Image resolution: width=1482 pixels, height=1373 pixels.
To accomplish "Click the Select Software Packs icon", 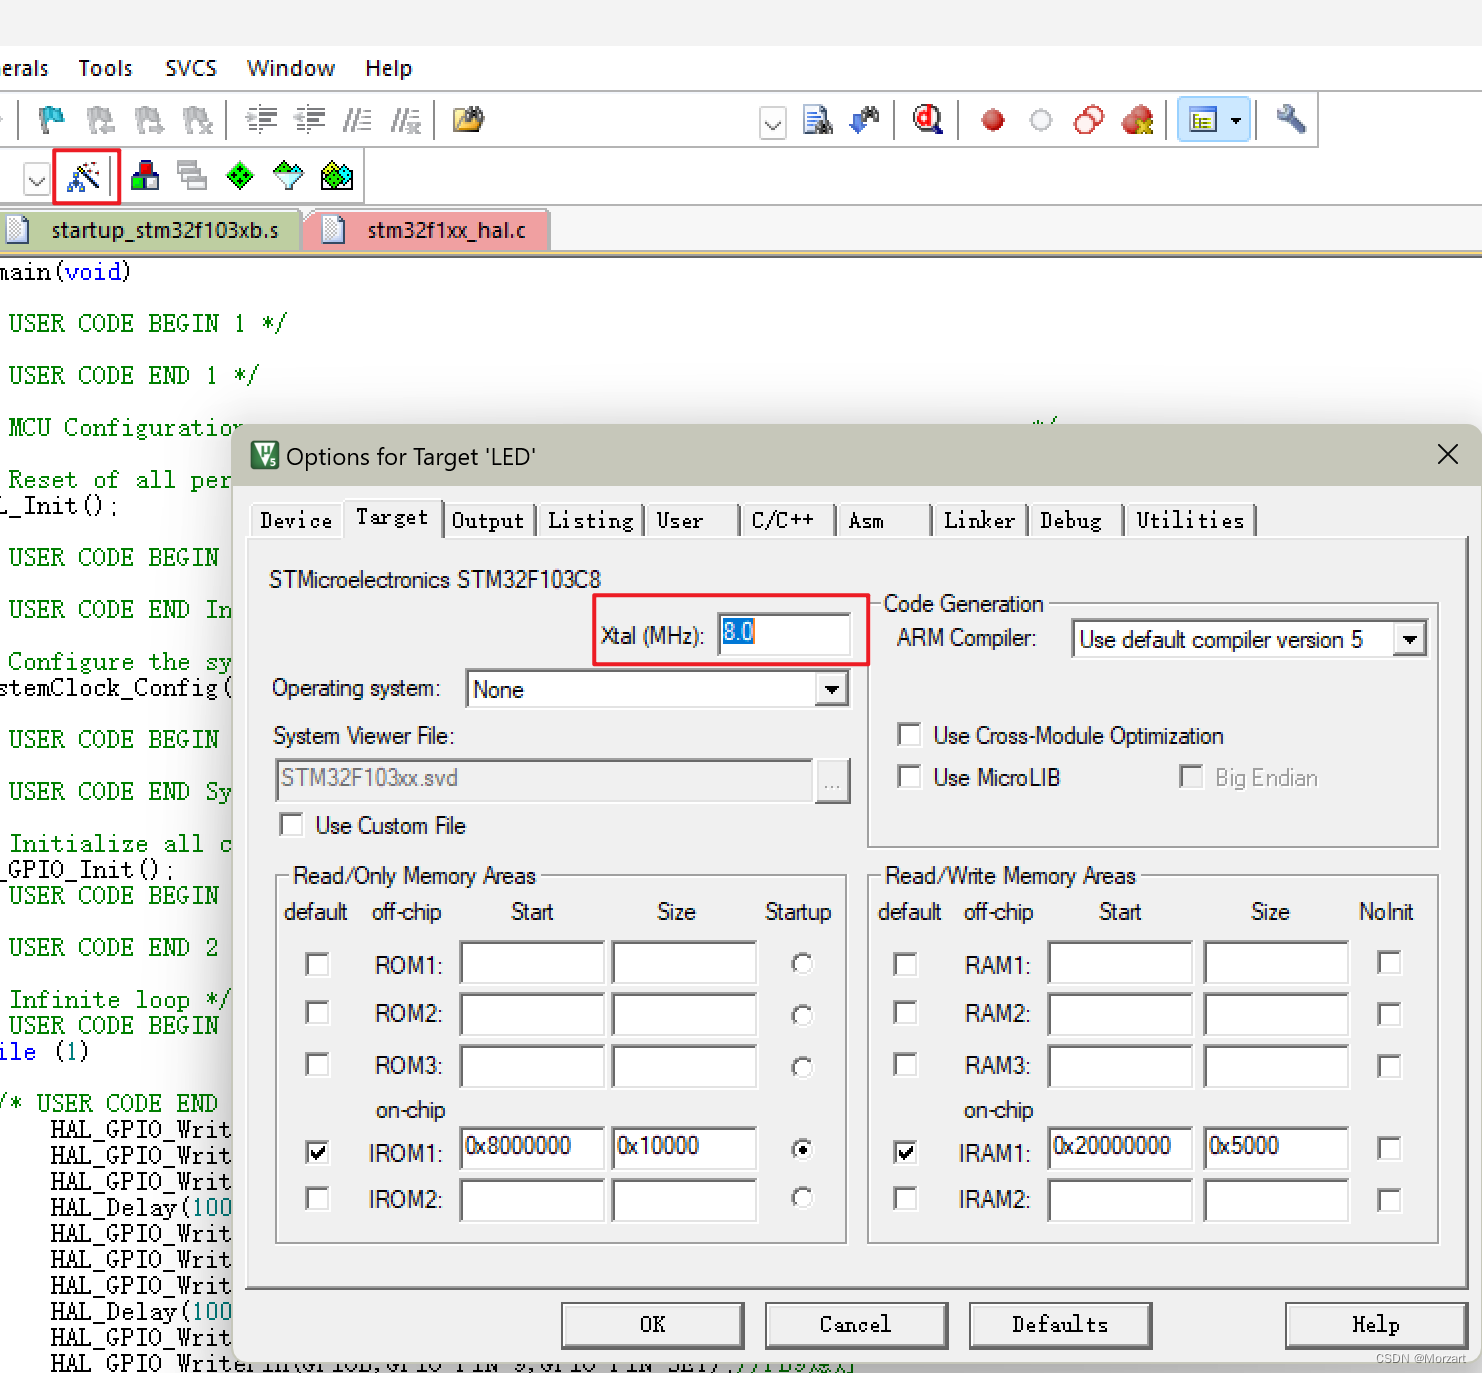I will pos(288,176).
